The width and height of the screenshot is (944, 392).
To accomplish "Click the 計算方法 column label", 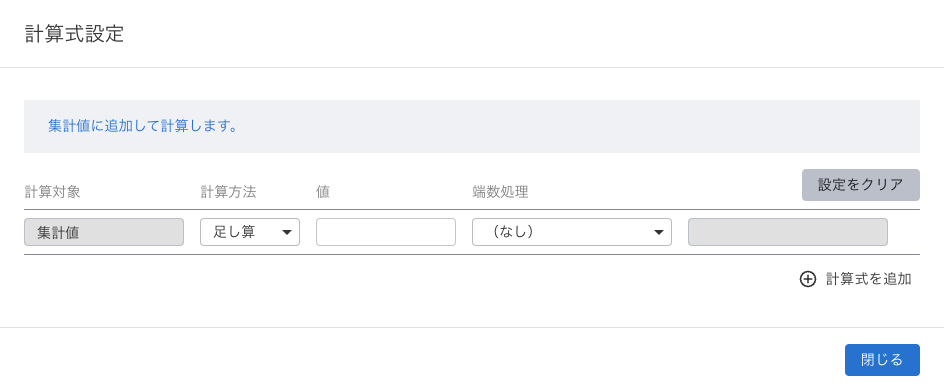I will click(229, 192).
